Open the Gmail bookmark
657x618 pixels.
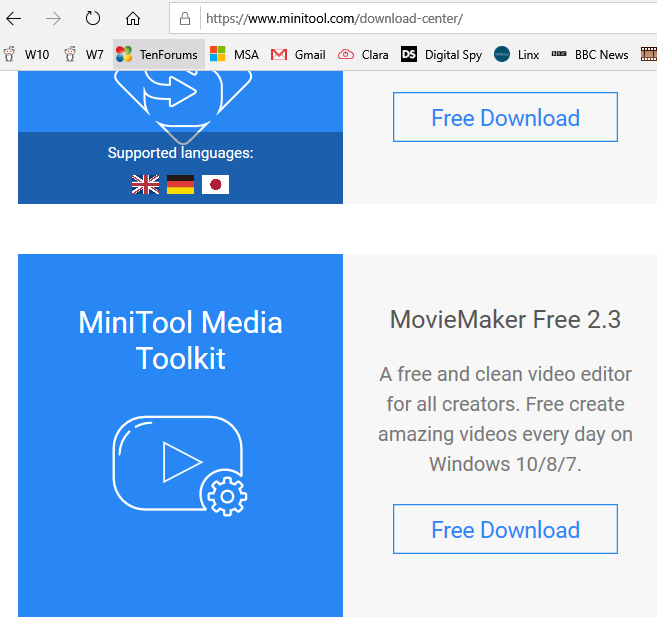(298, 54)
